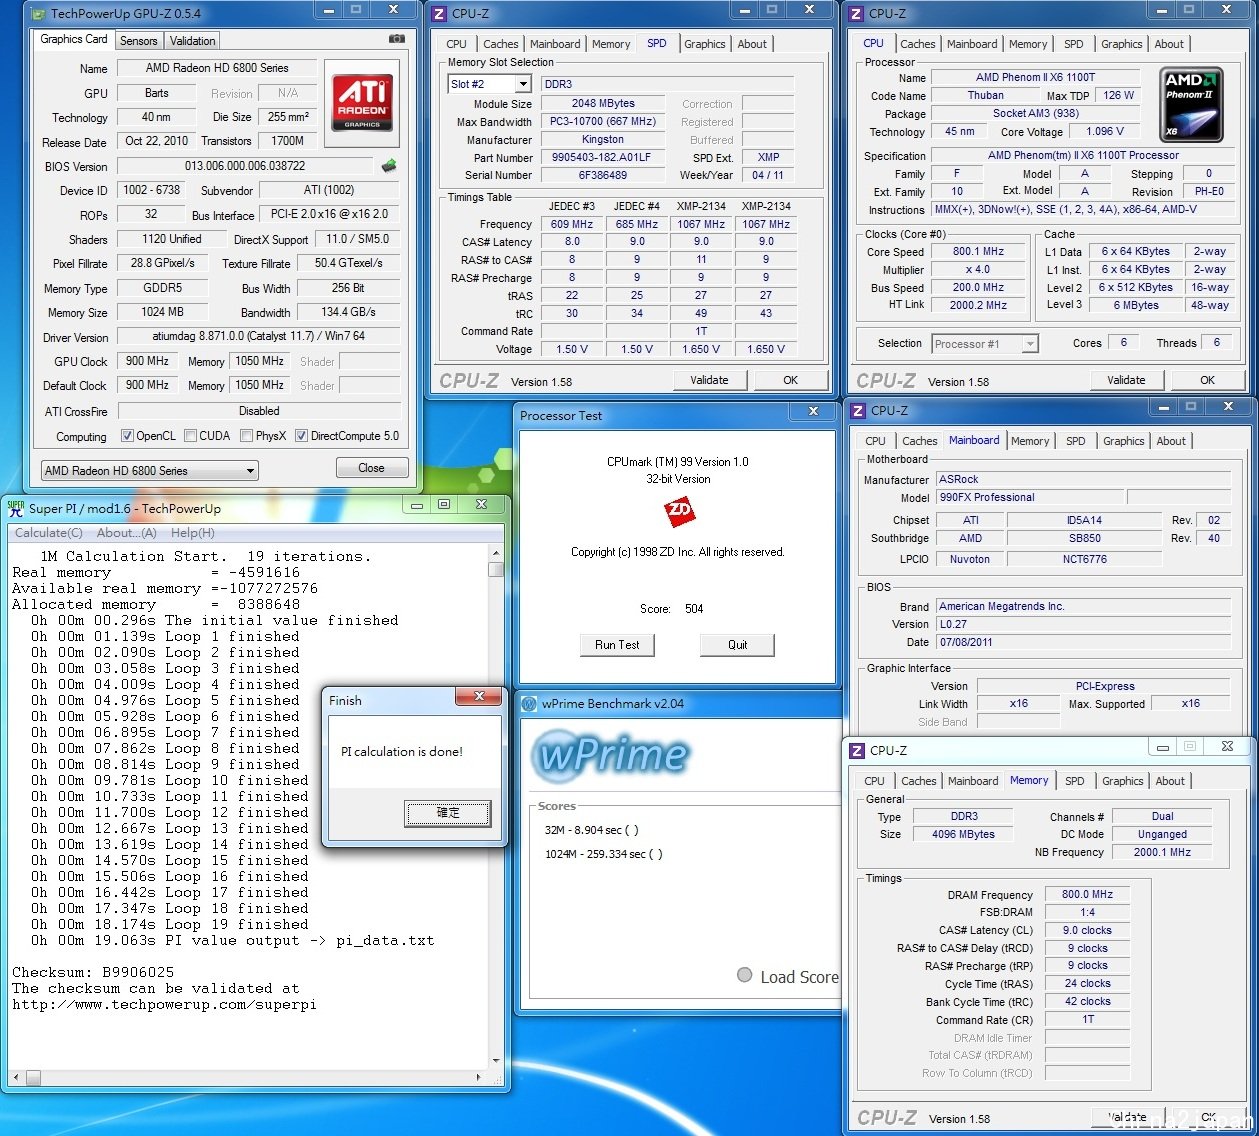Click the CPU-Z SPD window title icon
Viewport: 1259px width, 1136px height.
point(440,13)
